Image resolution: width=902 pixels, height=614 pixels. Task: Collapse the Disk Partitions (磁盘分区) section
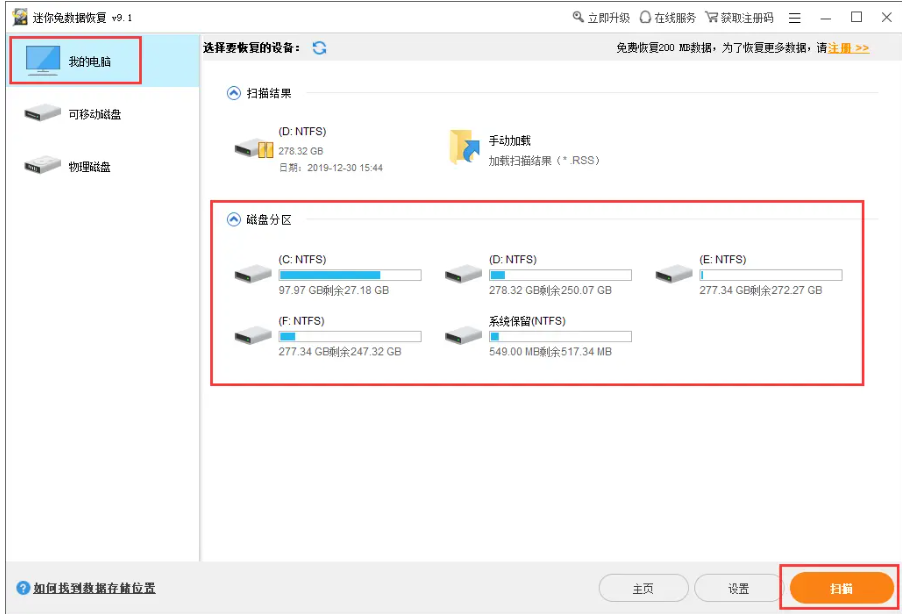click(x=234, y=219)
